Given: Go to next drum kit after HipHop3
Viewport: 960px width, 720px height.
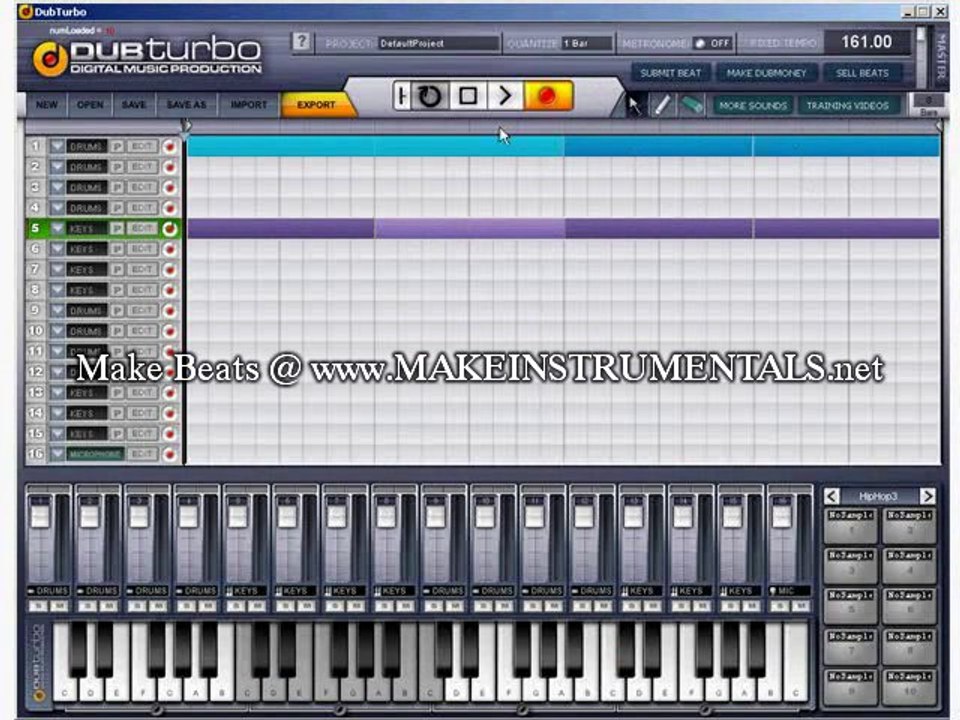Looking at the screenshot, I should click(928, 495).
